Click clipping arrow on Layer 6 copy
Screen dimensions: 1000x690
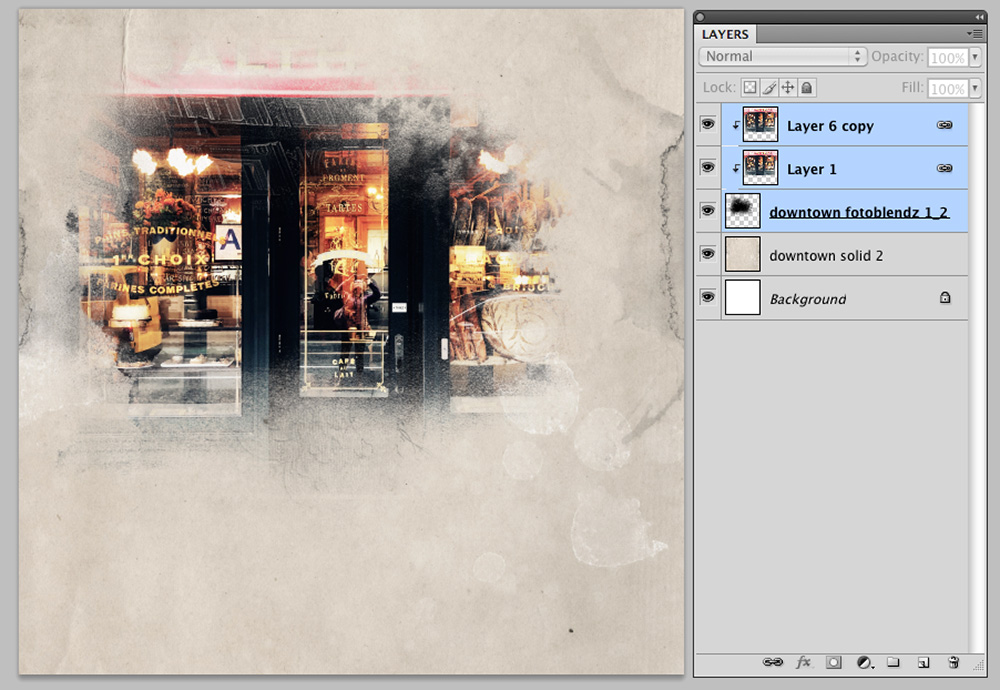[x=735, y=126]
